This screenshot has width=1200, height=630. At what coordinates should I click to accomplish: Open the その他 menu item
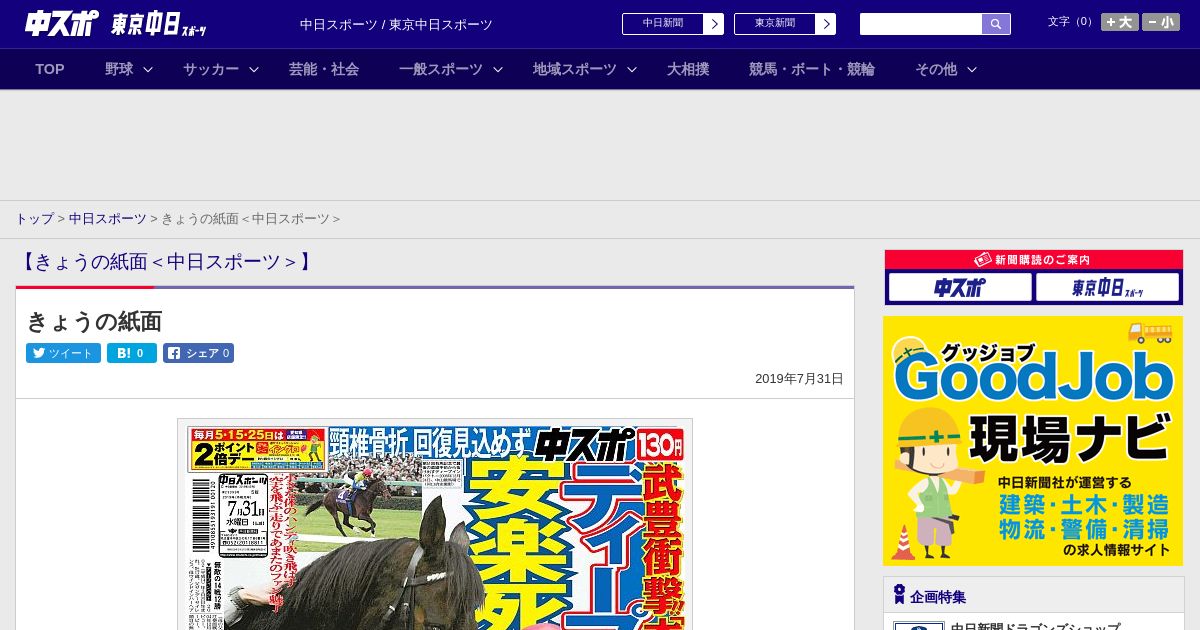[936, 69]
